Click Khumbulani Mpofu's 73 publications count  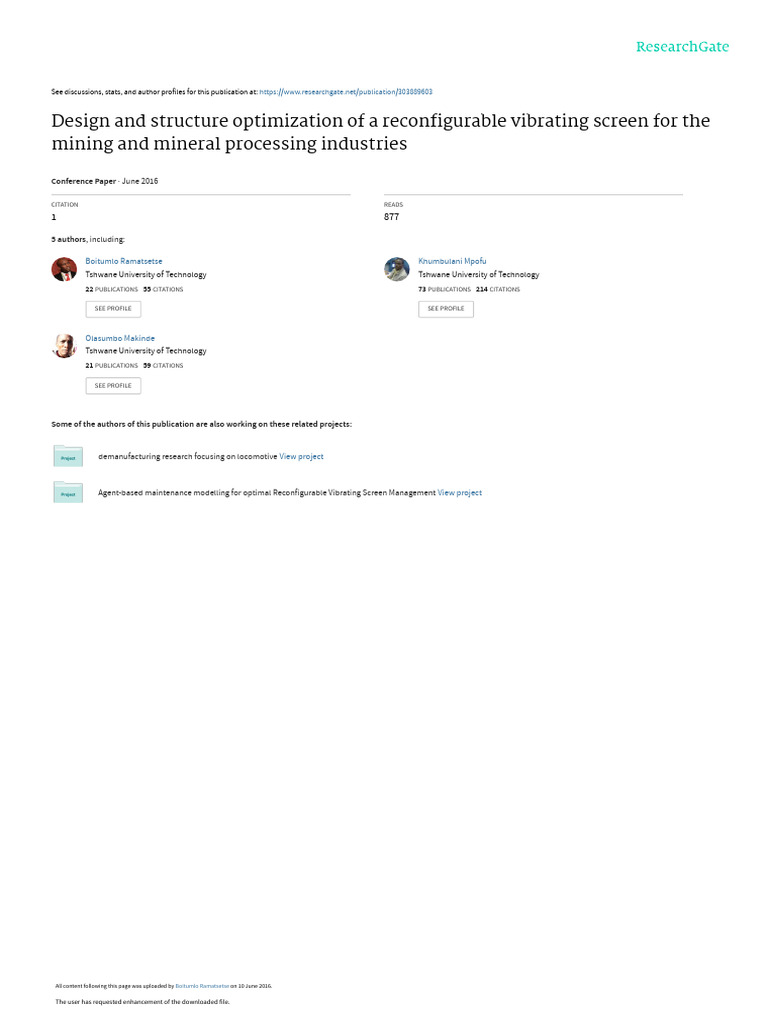pos(444,289)
